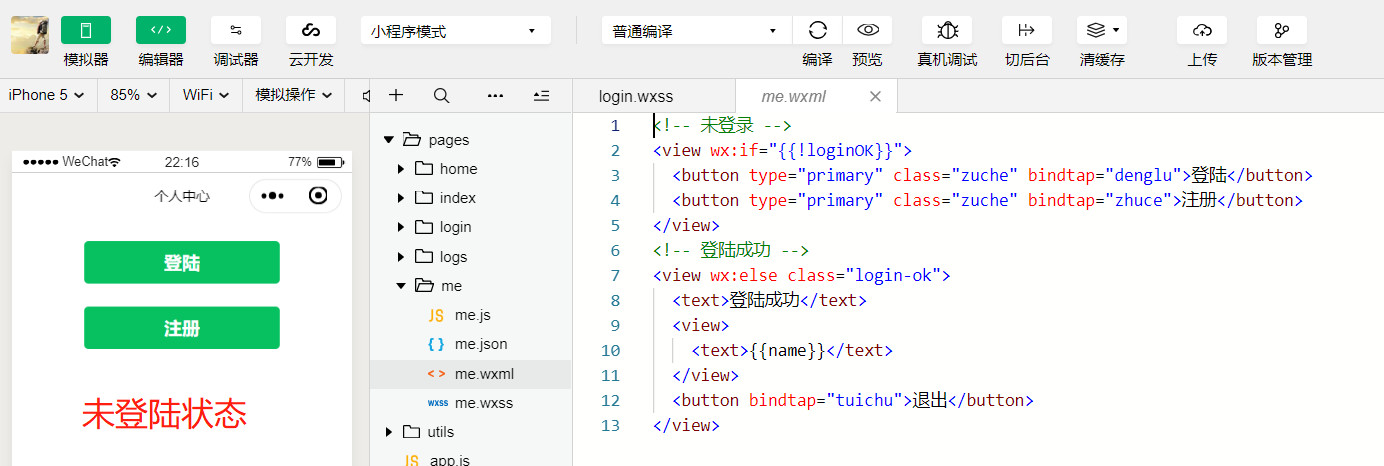Click the search icon in file explorer
1384x466 pixels.
pyautogui.click(x=441, y=96)
